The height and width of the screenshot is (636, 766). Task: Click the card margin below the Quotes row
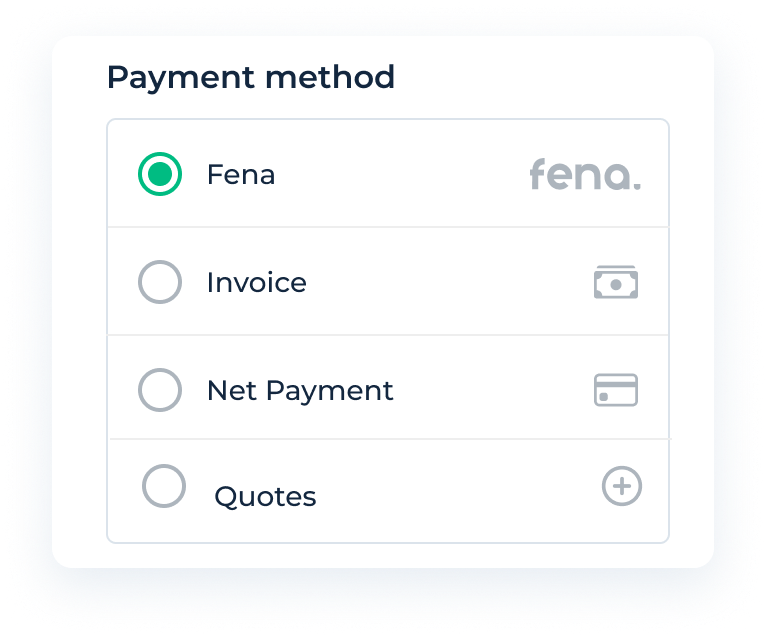click(x=388, y=555)
